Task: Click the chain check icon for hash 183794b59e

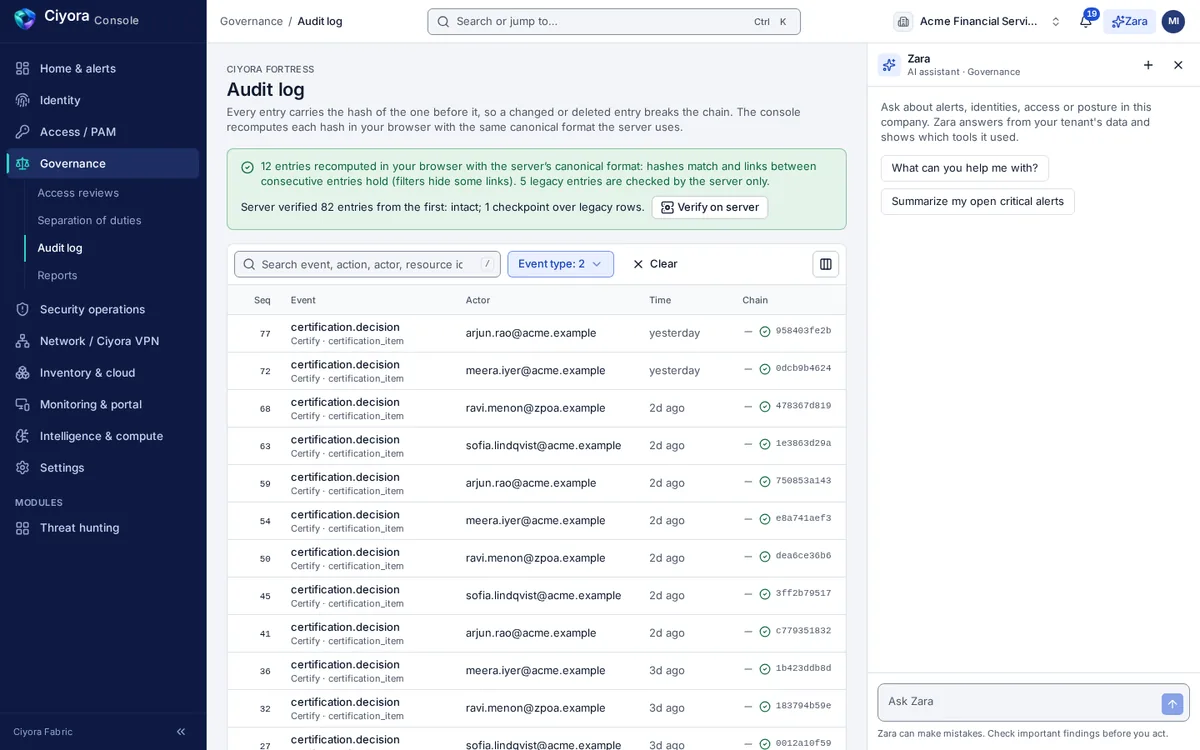Action: coord(765,707)
